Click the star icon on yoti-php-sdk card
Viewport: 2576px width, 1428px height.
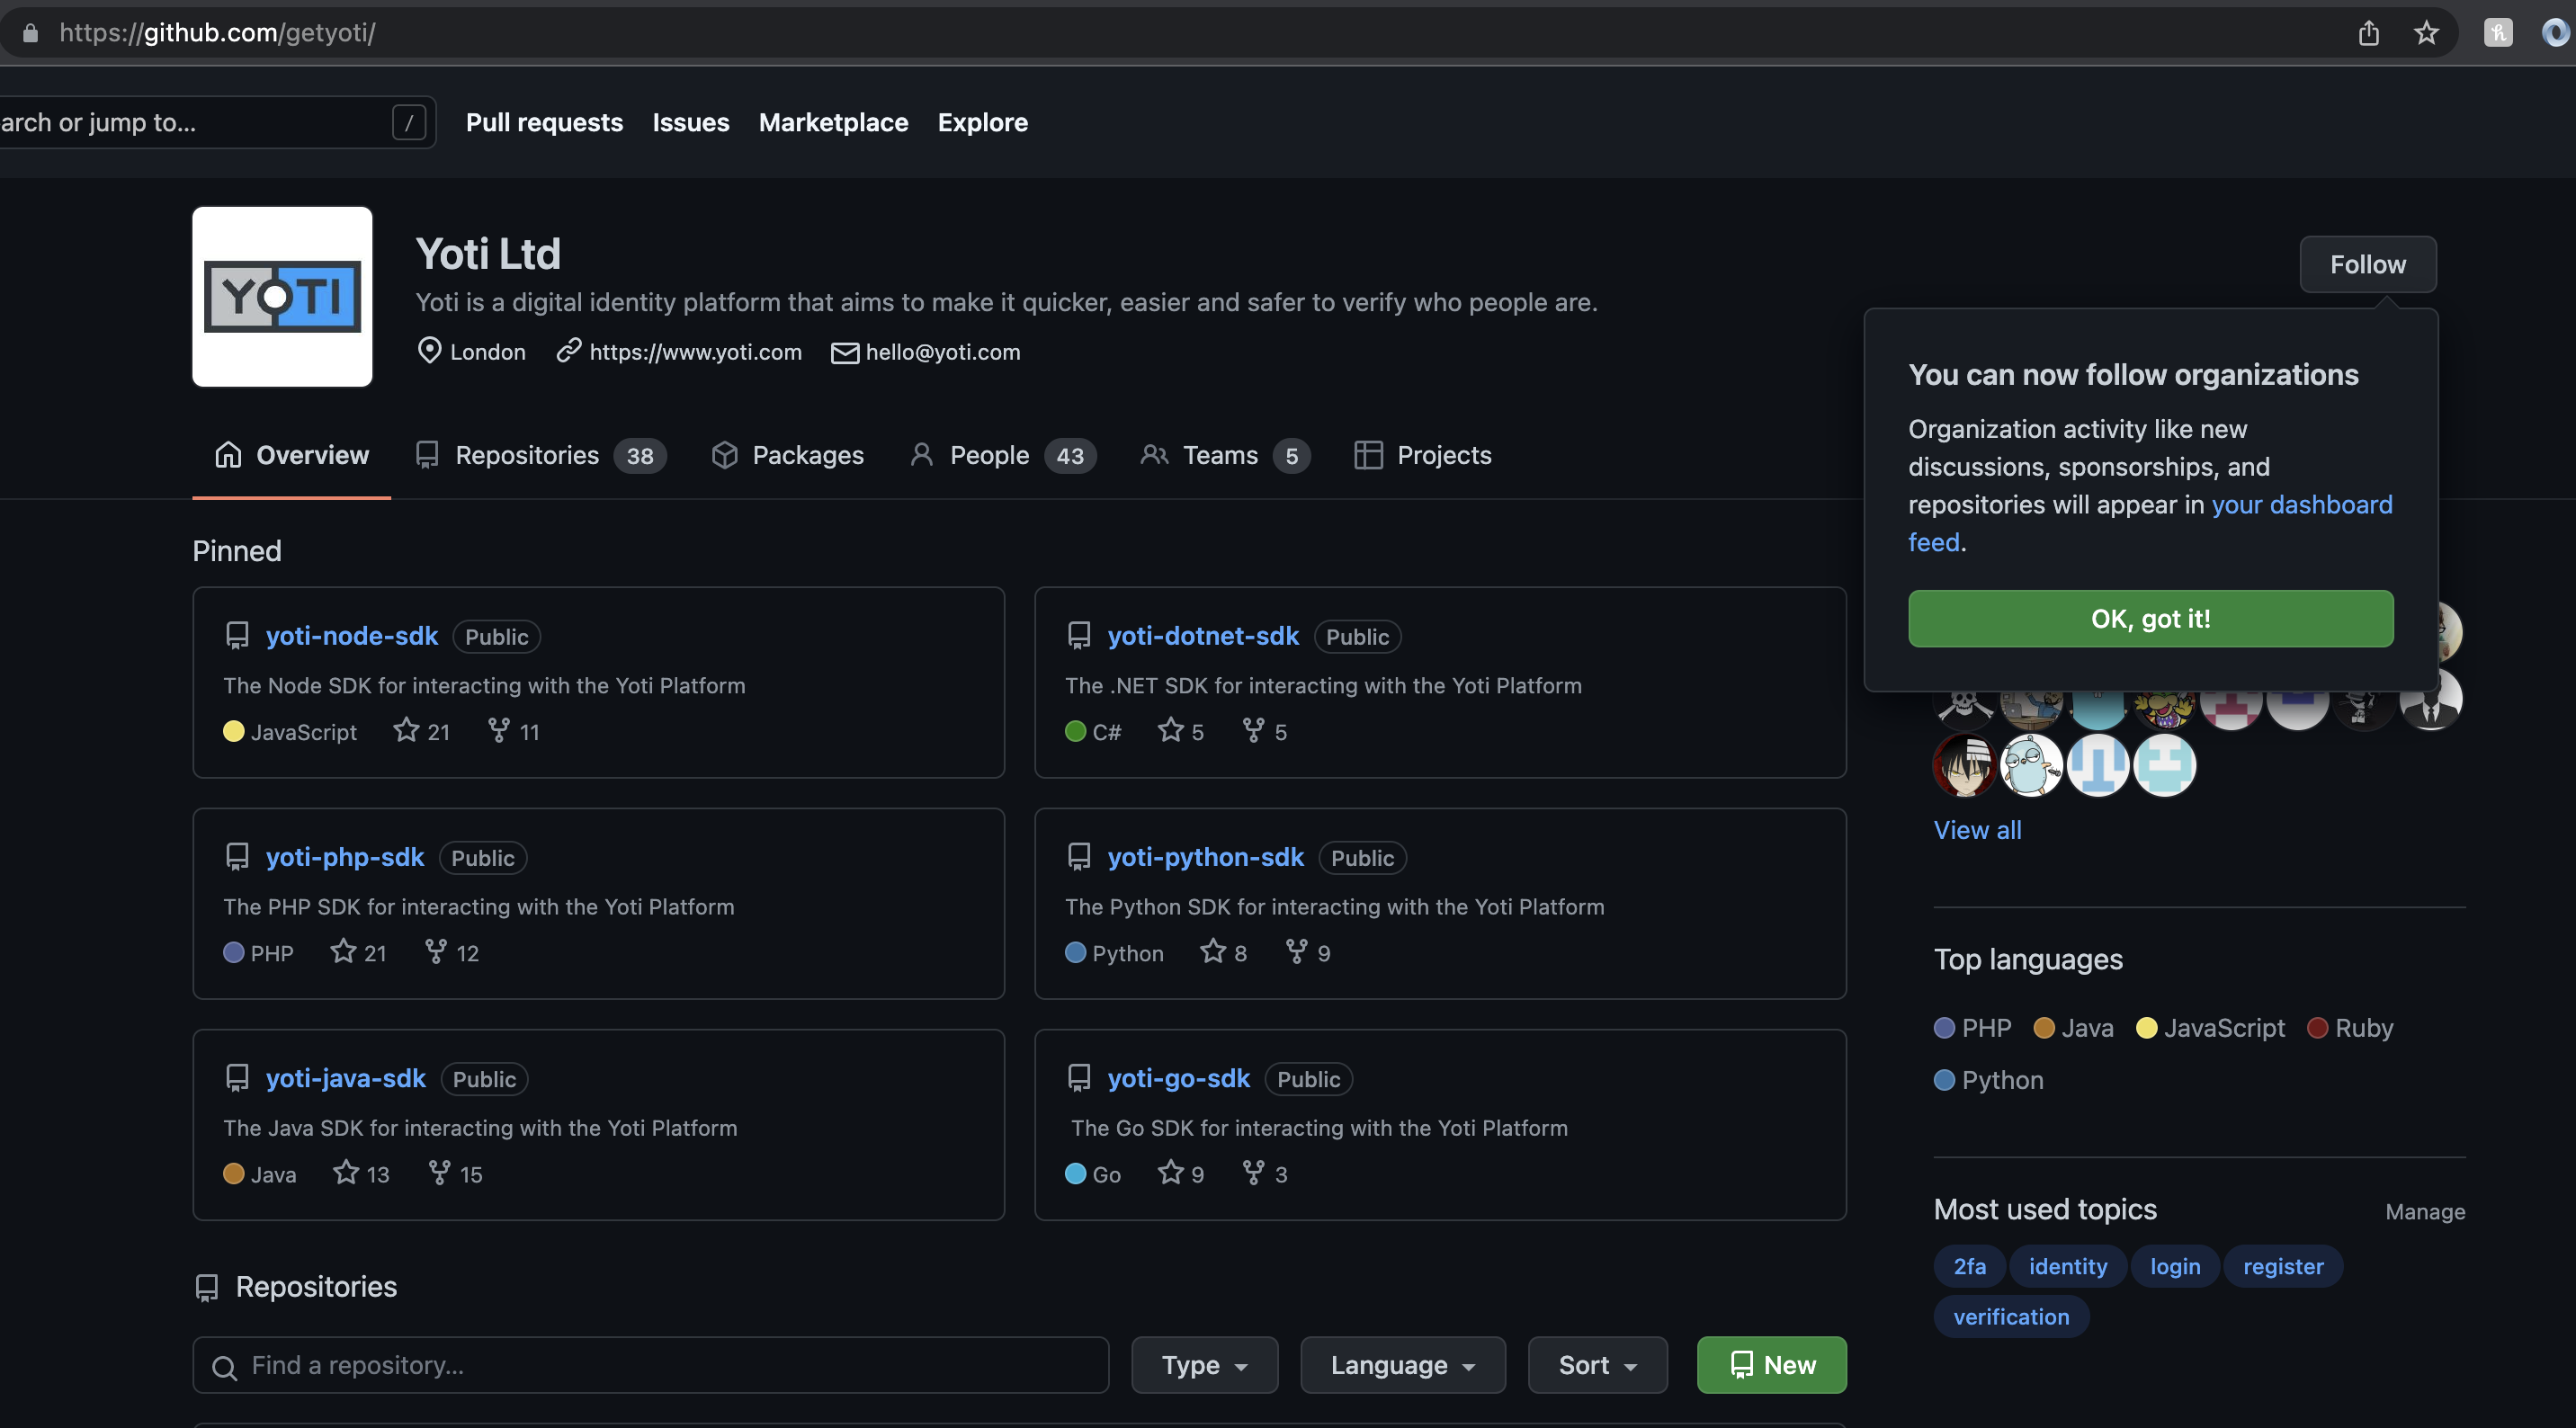(x=343, y=951)
